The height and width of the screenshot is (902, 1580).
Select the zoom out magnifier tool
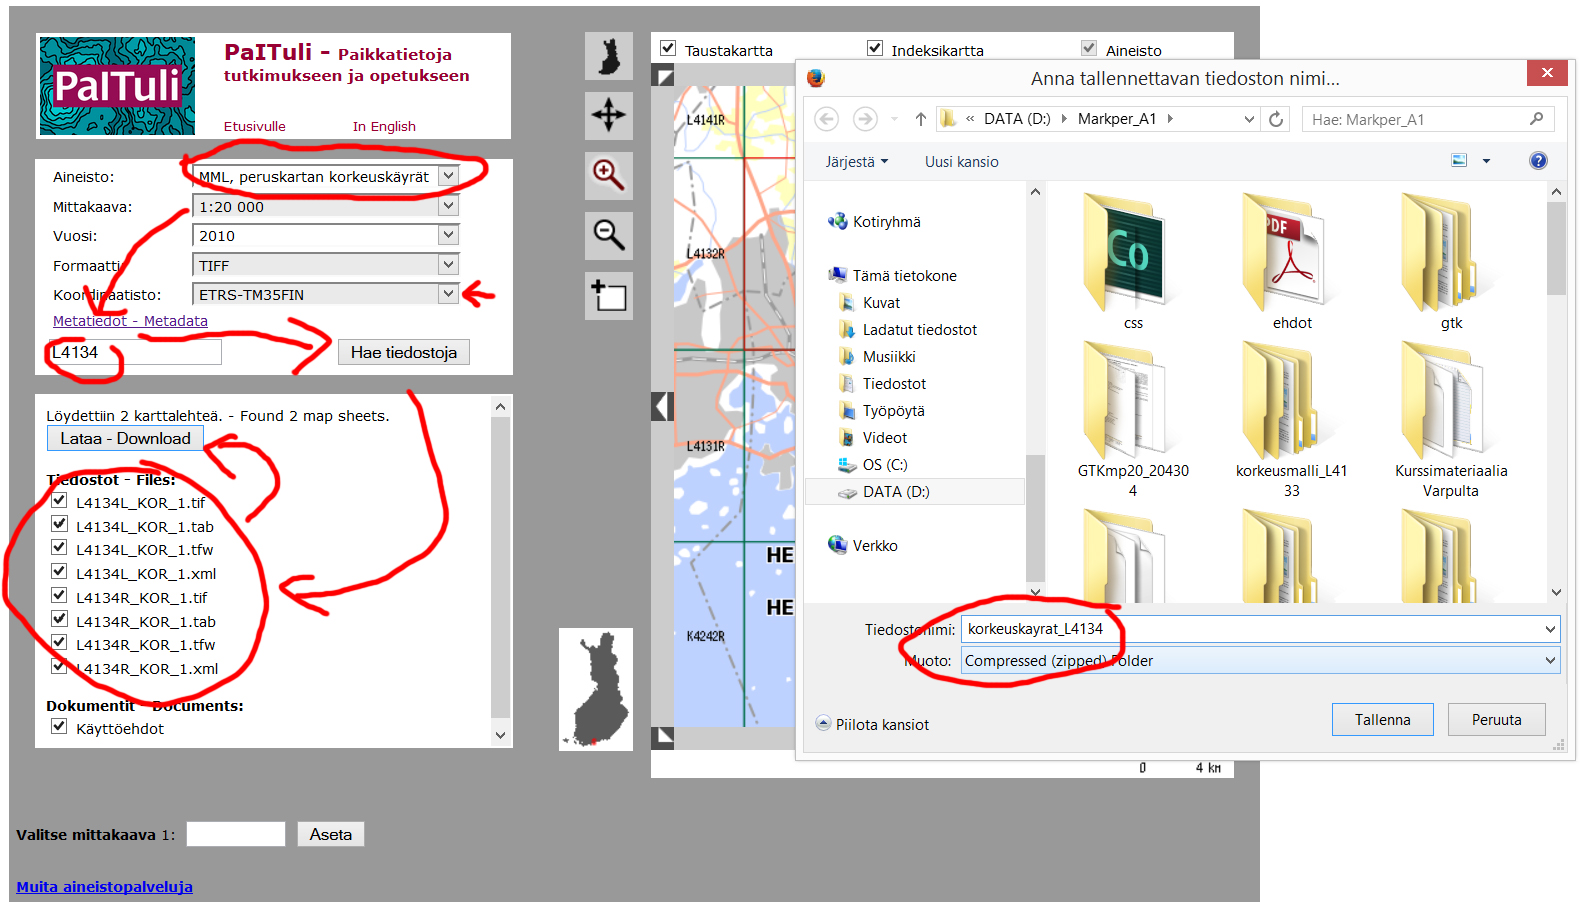609,235
